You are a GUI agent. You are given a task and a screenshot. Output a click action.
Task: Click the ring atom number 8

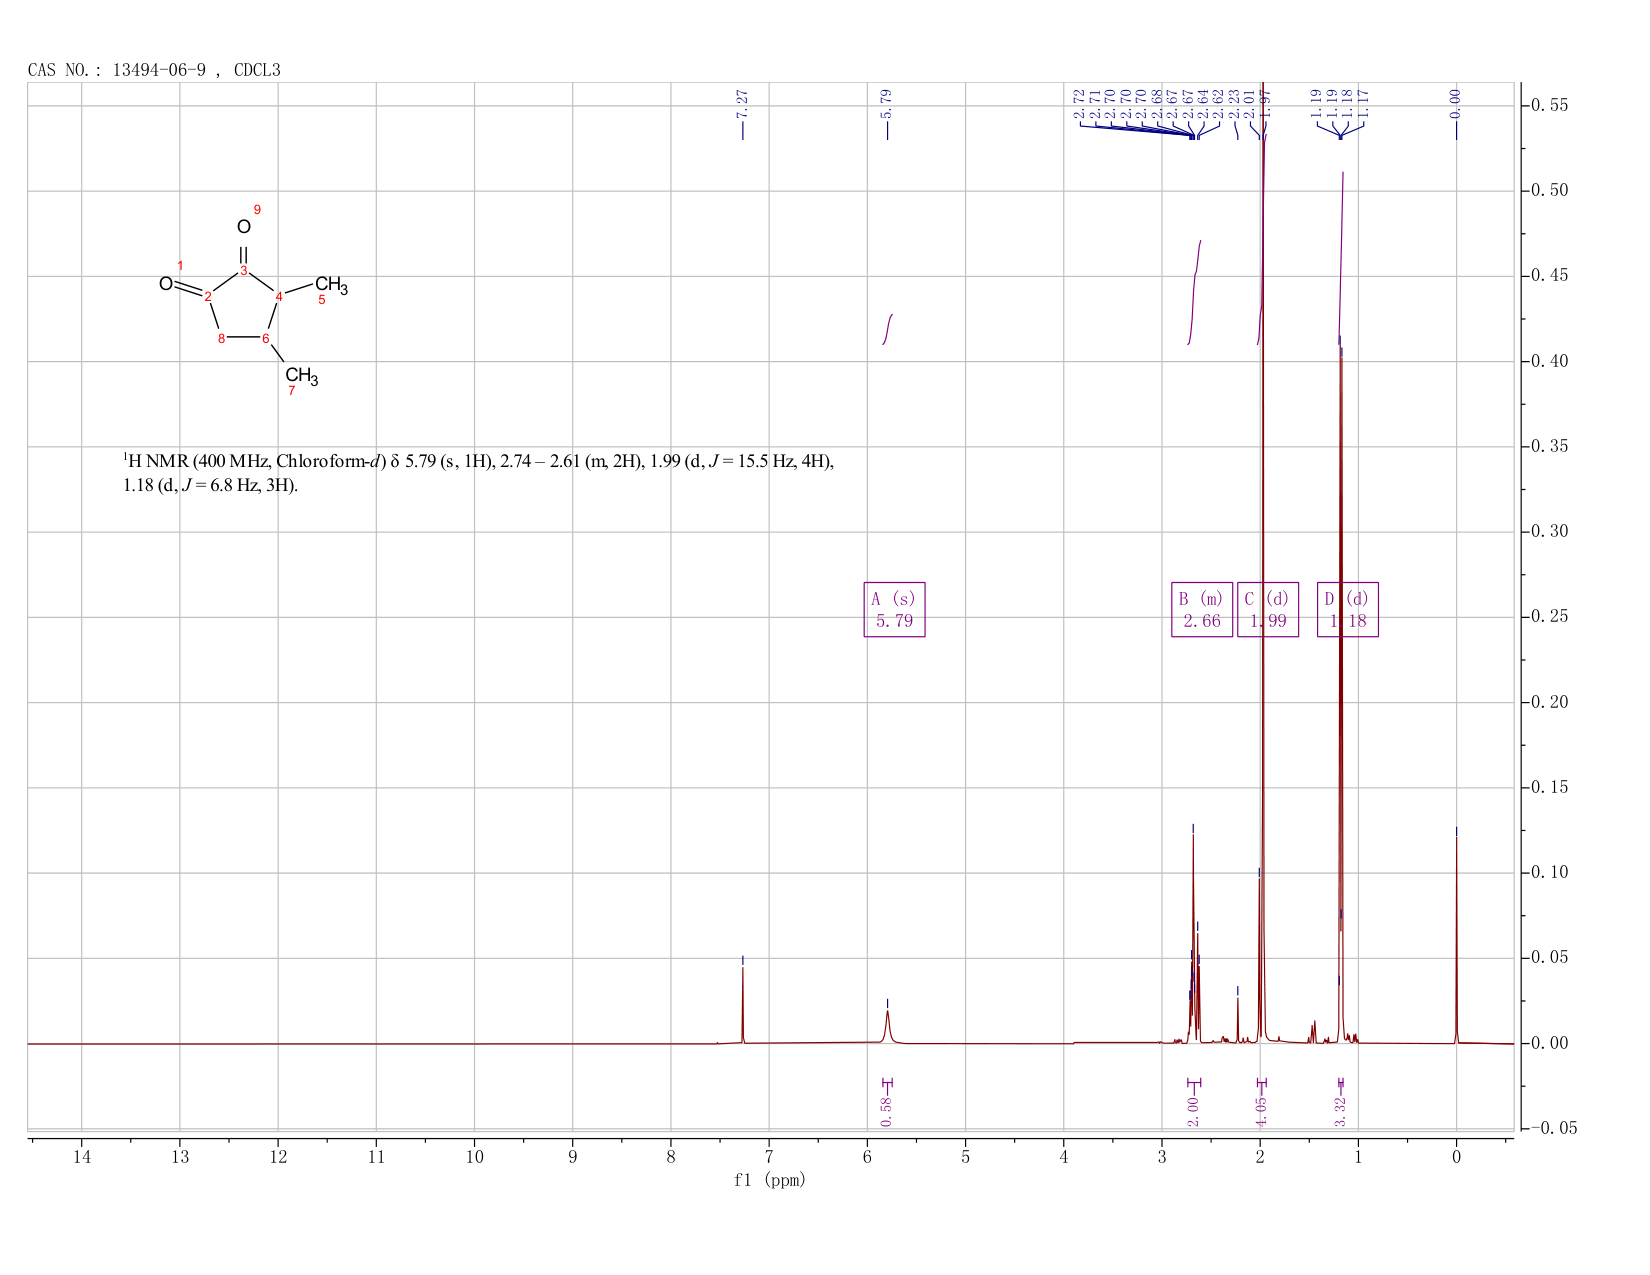(x=221, y=338)
